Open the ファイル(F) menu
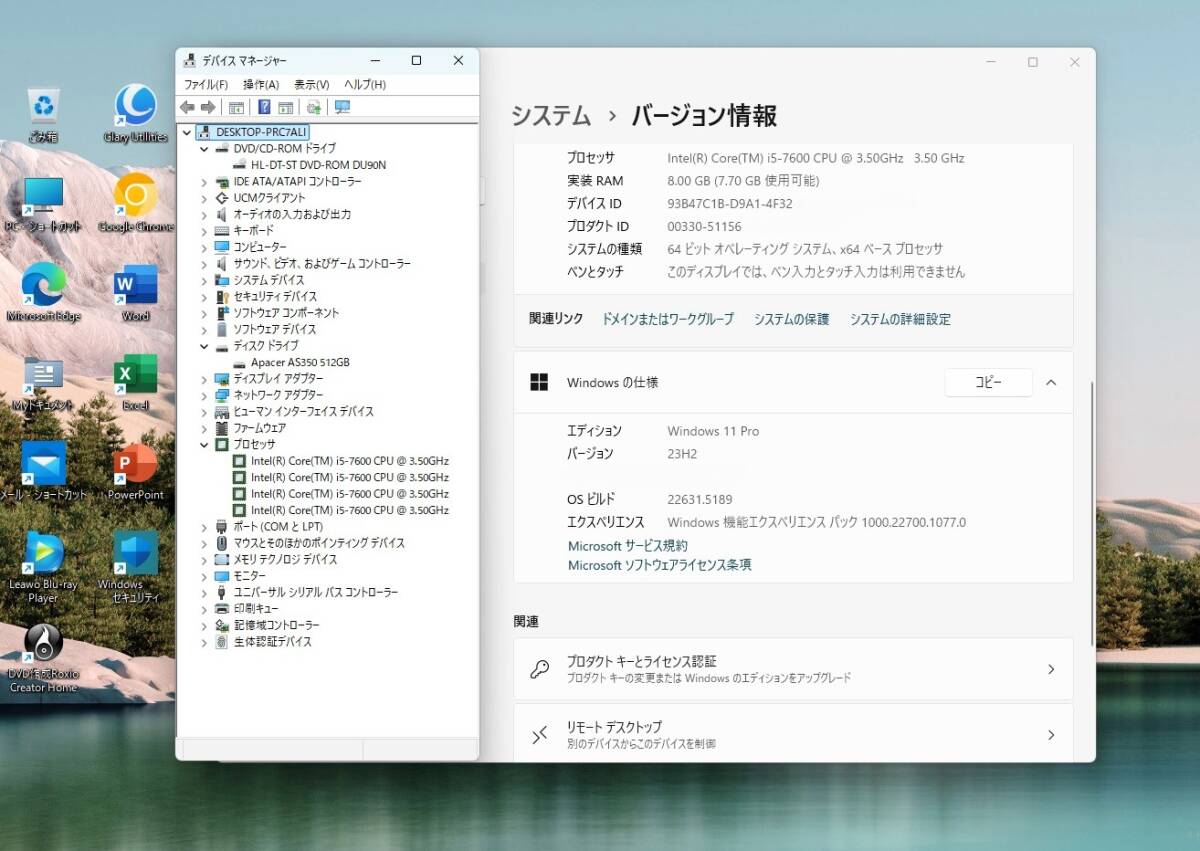Image resolution: width=1200 pixels, height=851 pixels. [206, 85]
